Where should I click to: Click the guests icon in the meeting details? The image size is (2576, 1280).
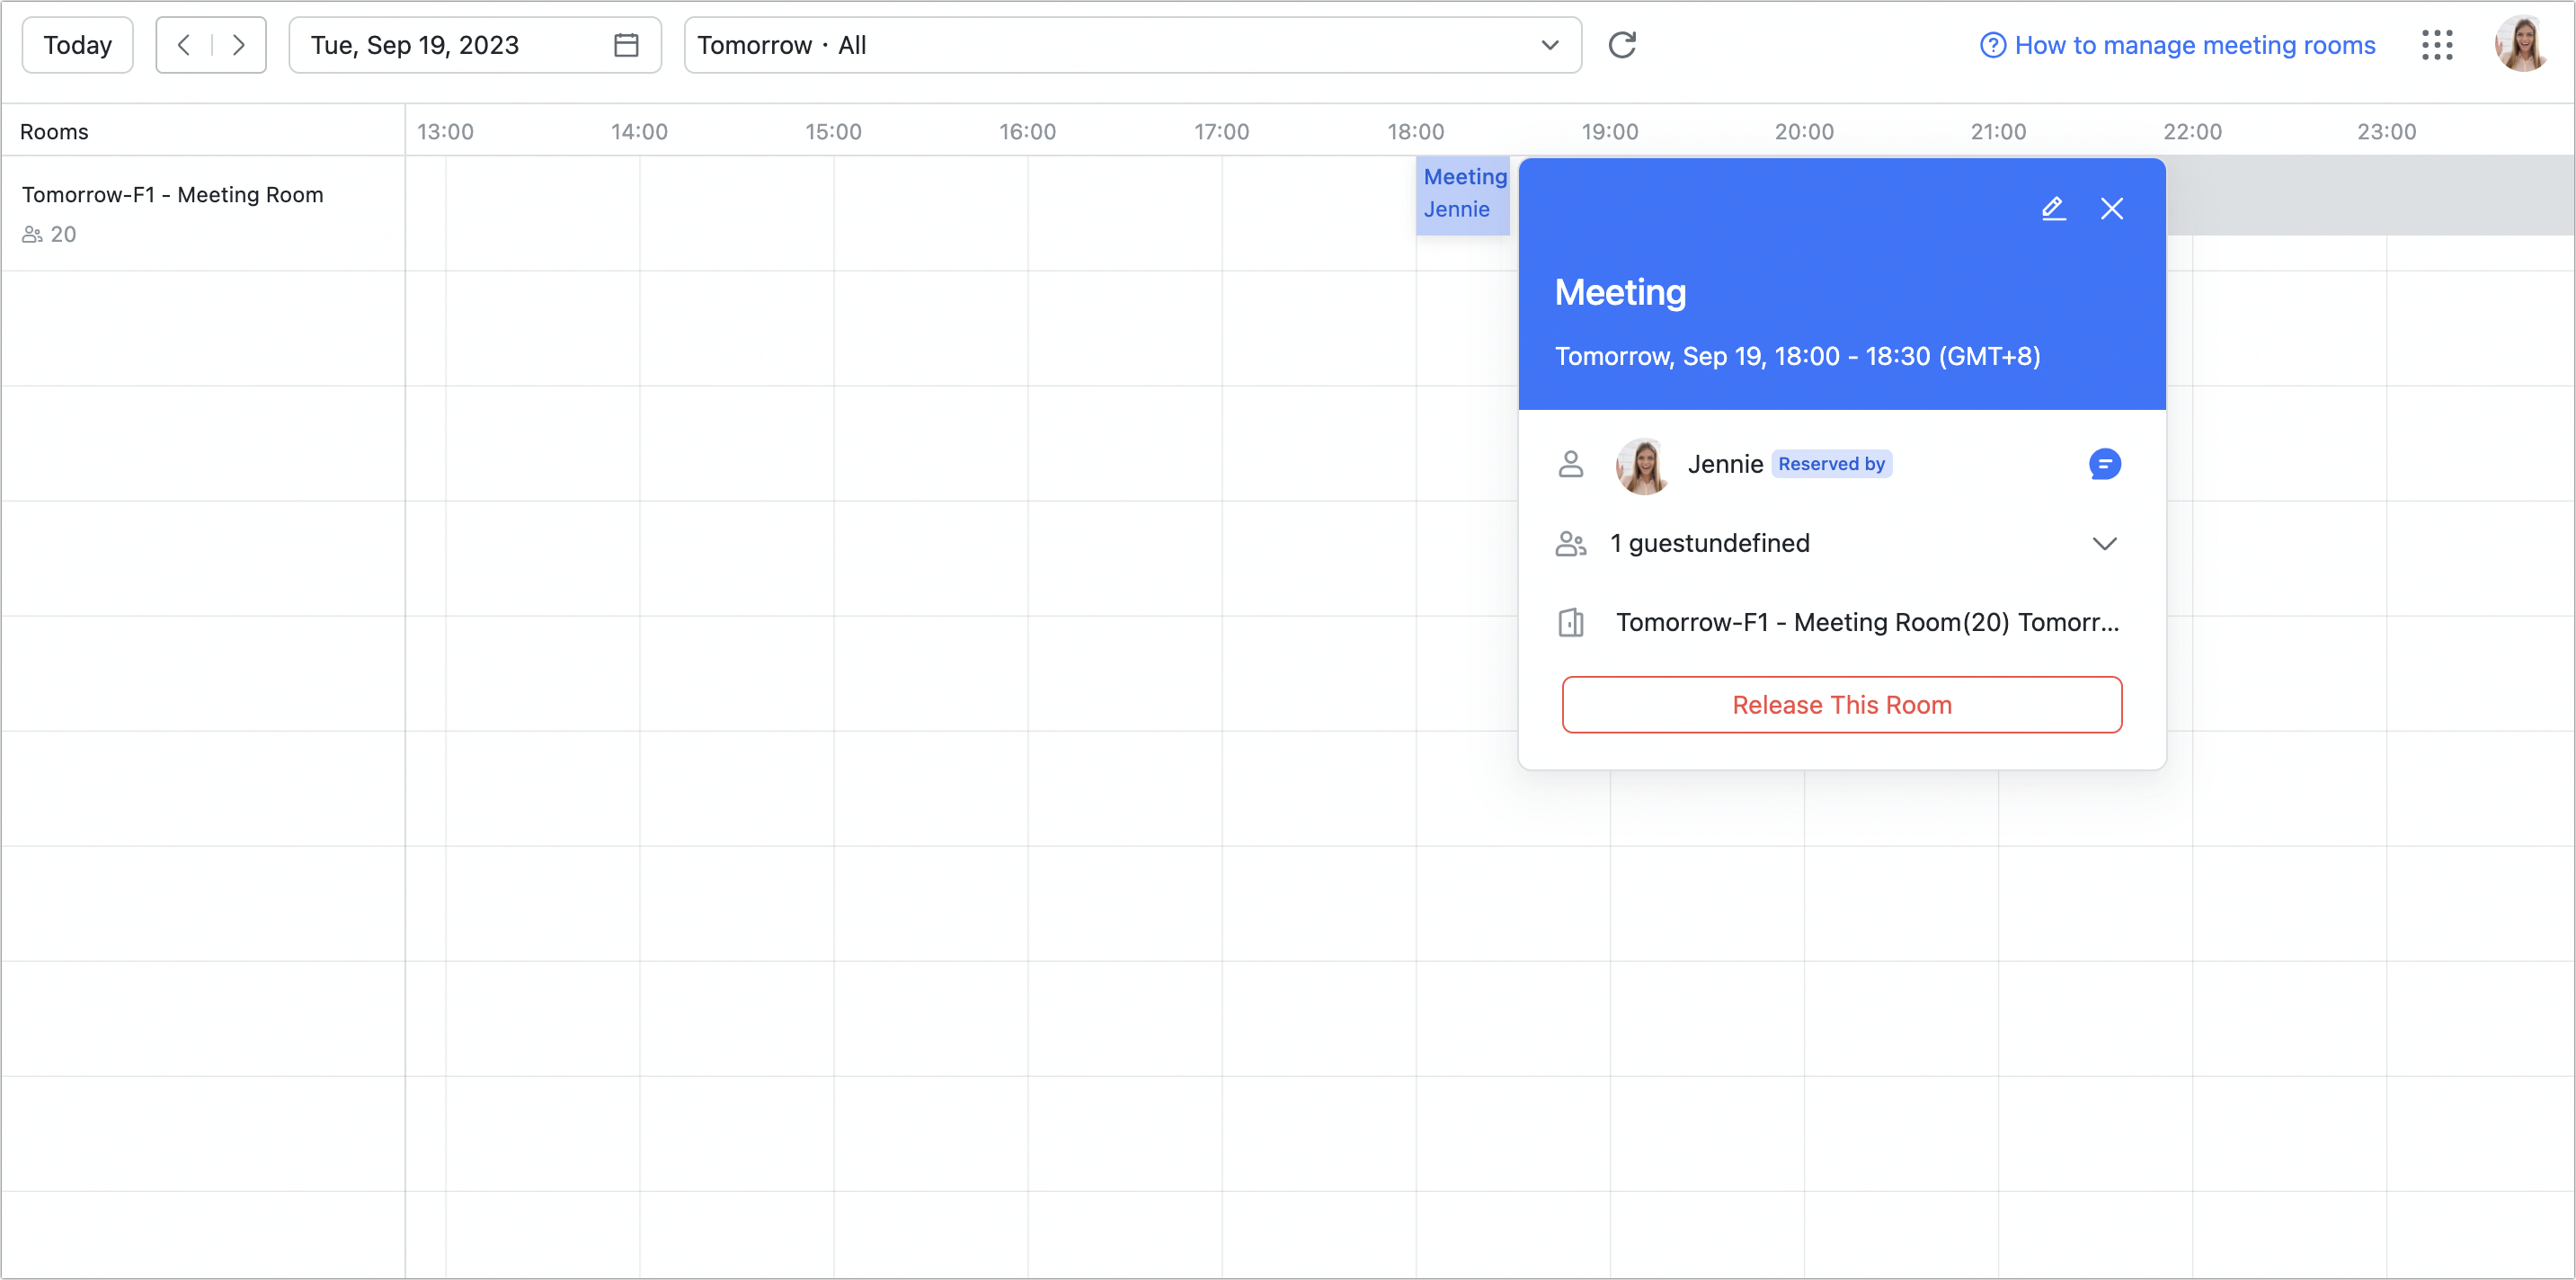coord(1570,543)
